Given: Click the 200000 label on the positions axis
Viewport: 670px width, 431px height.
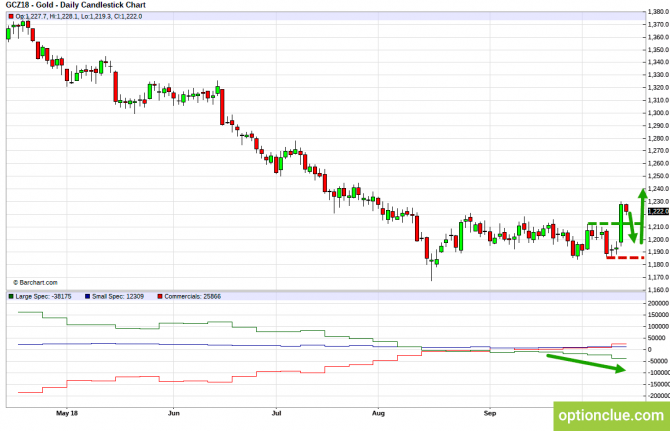Looking at the screenshot, I should pos(658,303).
